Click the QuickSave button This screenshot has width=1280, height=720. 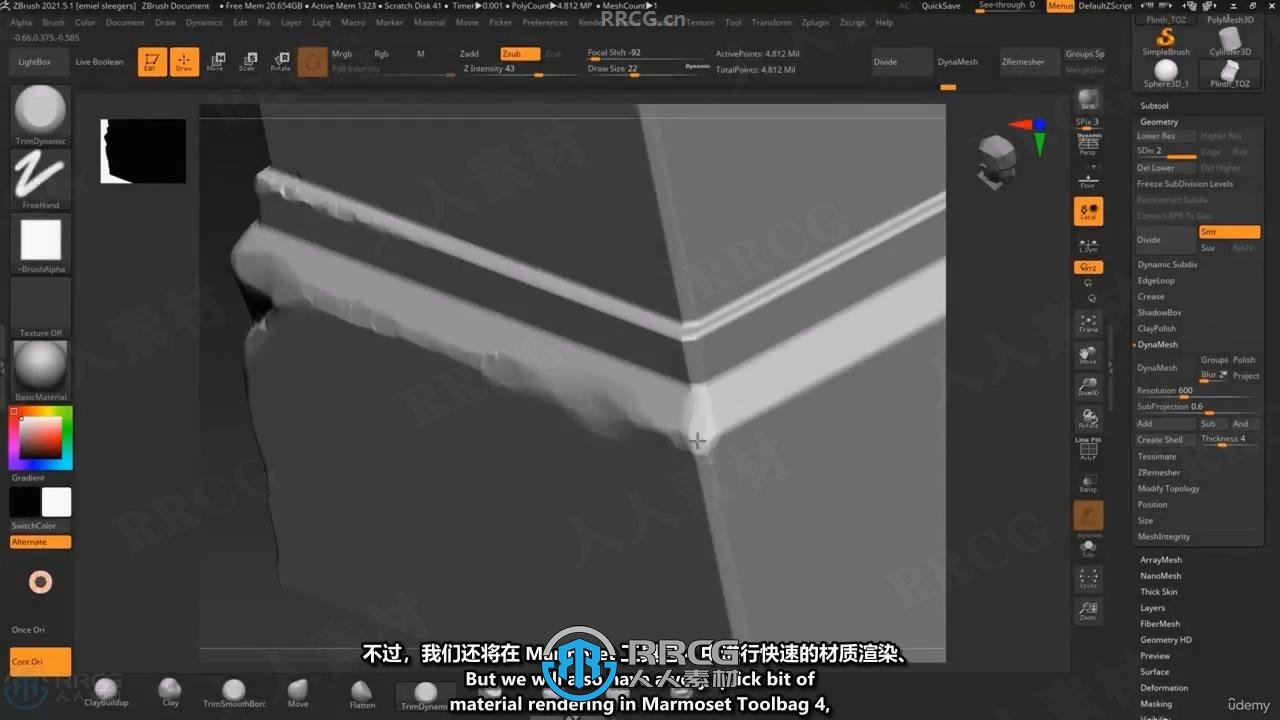click(x=941, y=6)
